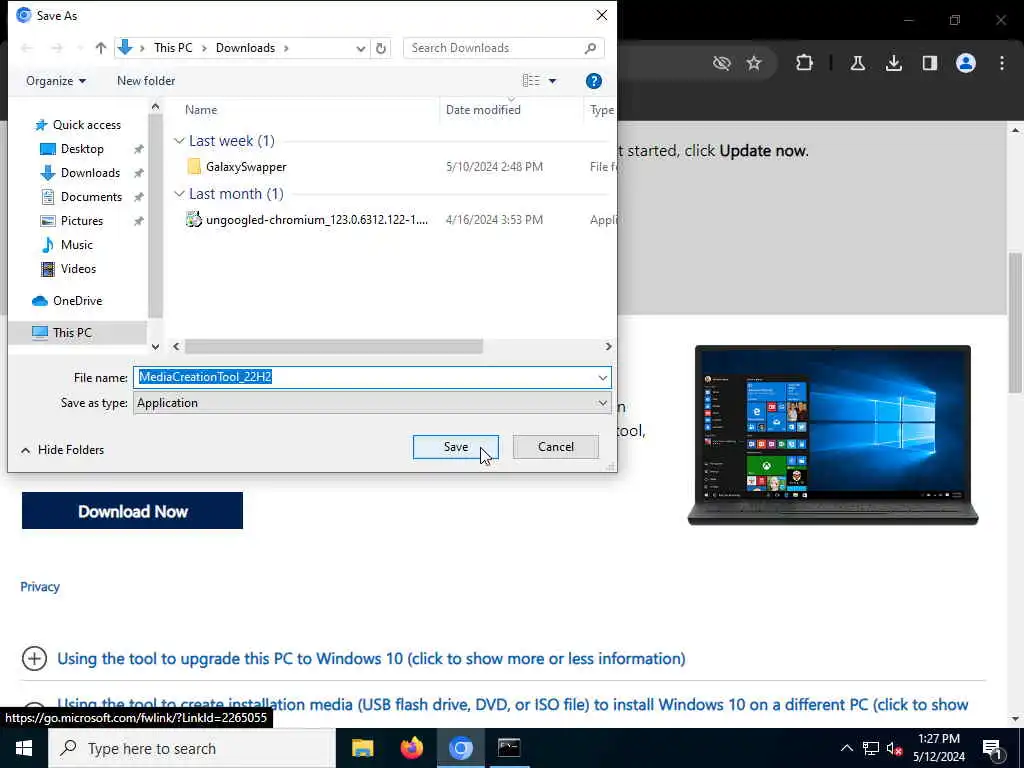1024x768 pixels.
Task: Collapse the Last week group
Action: (180, 140)
